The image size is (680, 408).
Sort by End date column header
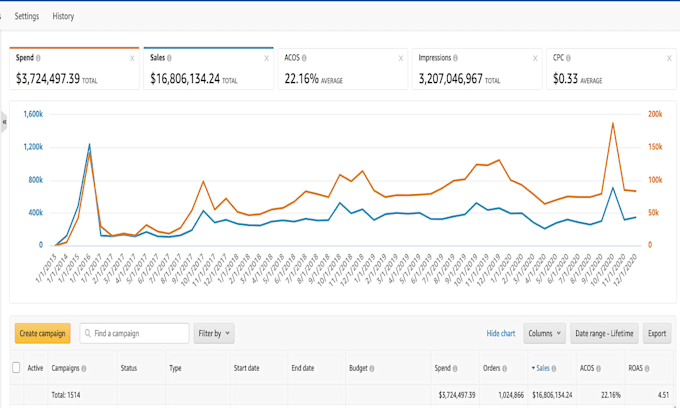tap(303, 368)
